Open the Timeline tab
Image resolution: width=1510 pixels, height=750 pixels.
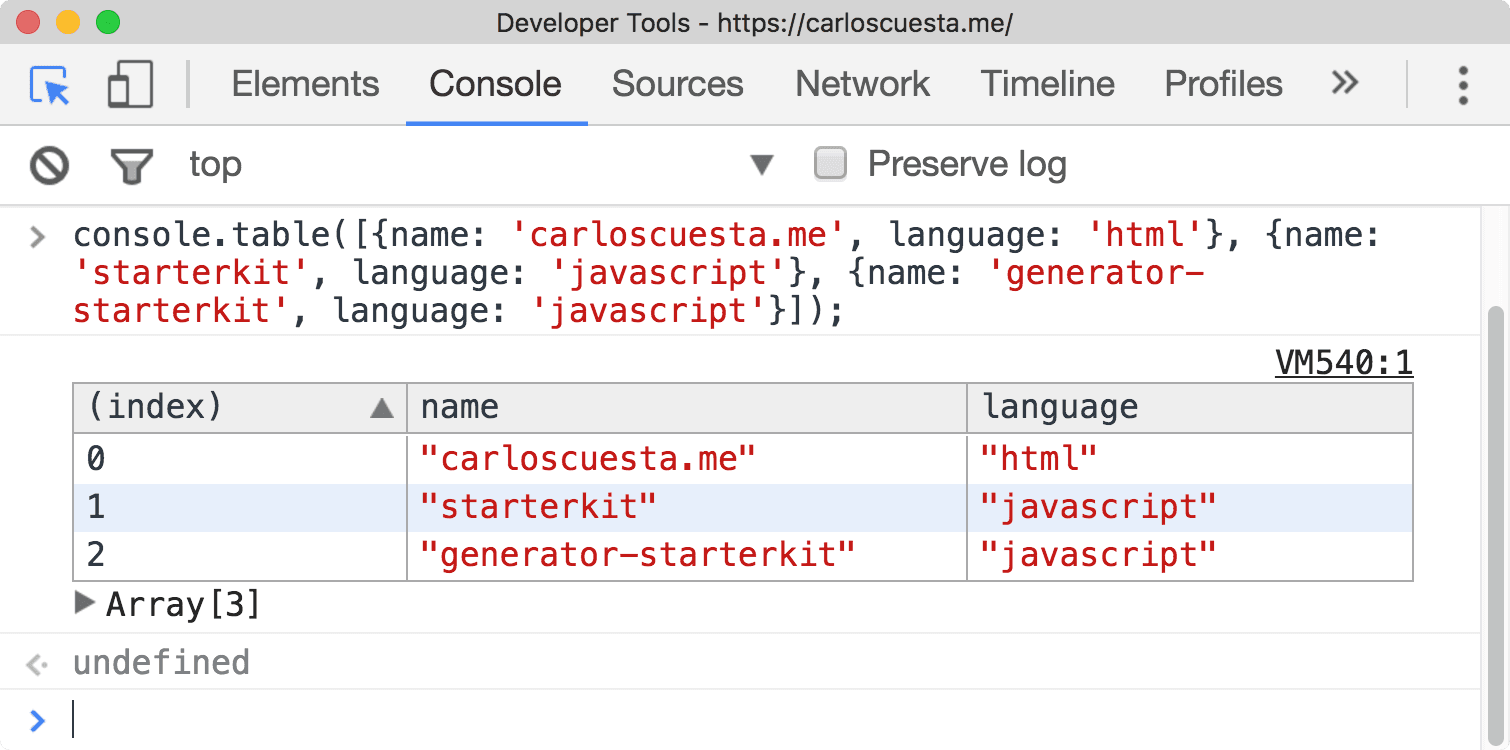pyautogui.click(x=1047, y=84)
